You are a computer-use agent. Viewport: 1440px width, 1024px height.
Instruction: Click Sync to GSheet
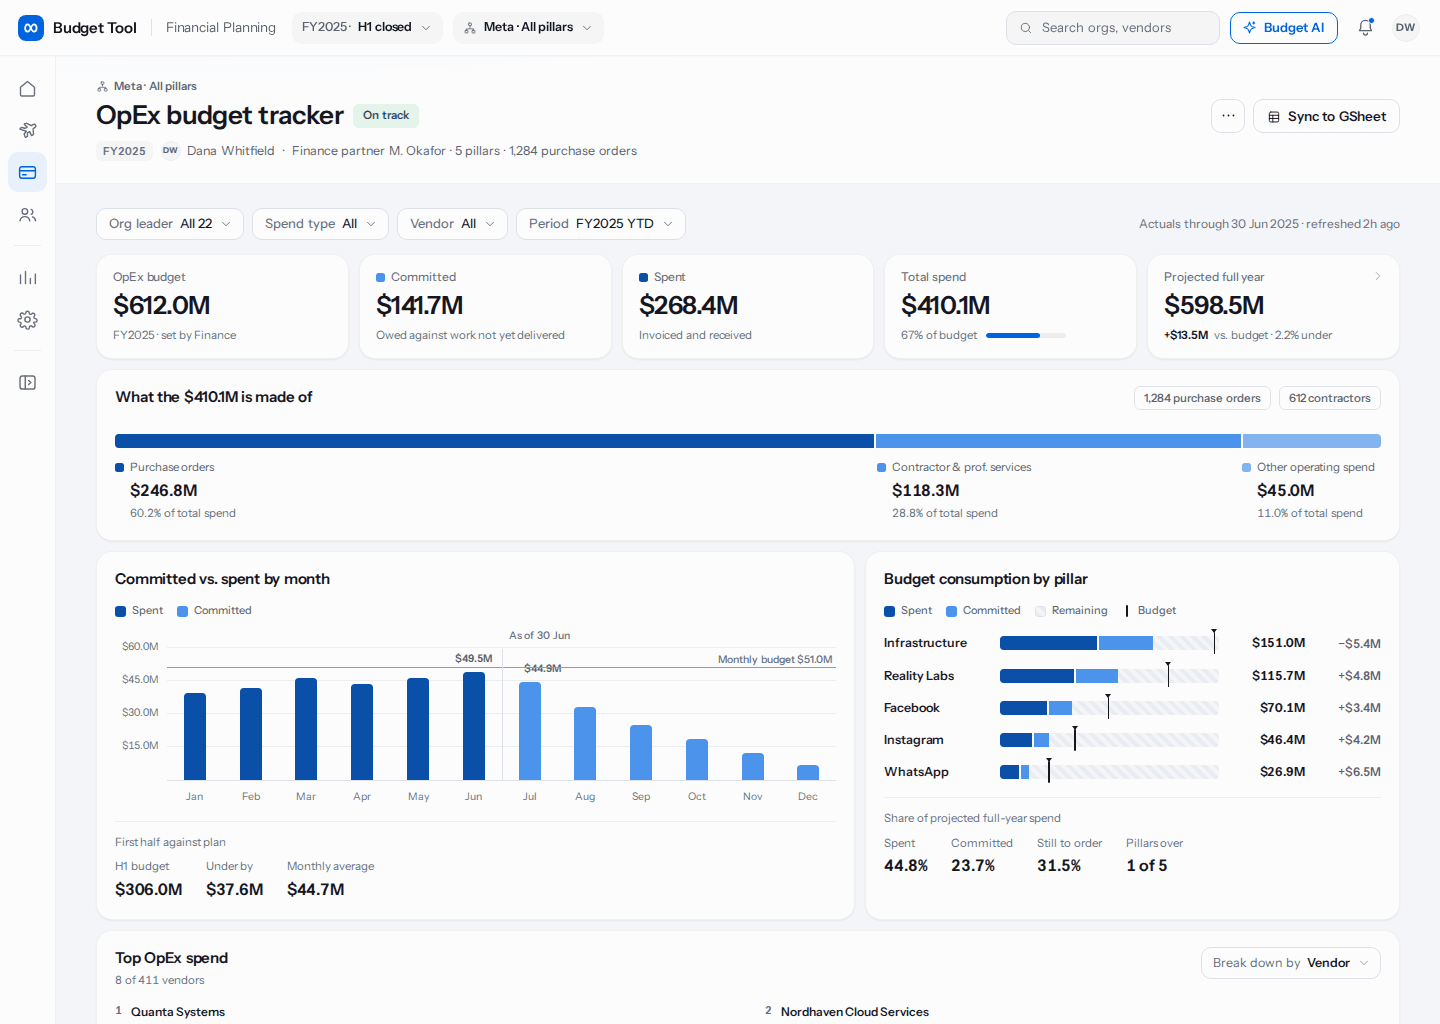(1326, 116)
